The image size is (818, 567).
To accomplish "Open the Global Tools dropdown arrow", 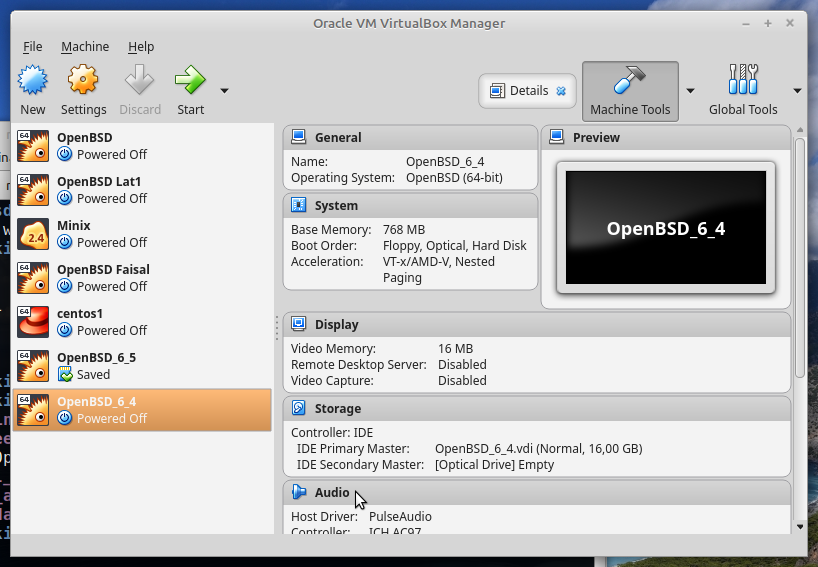I will click(797, 91).
